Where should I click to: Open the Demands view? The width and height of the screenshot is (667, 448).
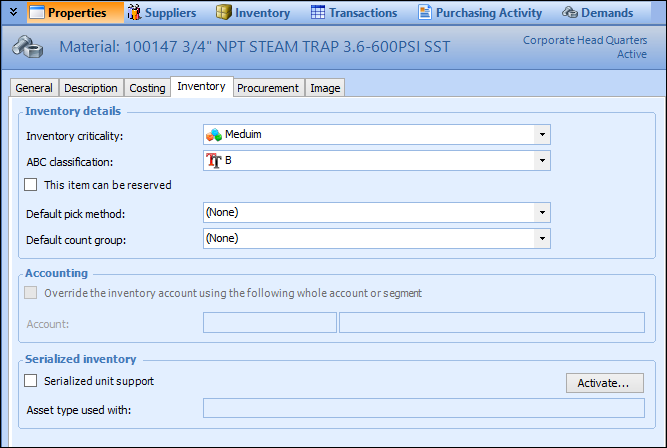[x=598, y=13]
